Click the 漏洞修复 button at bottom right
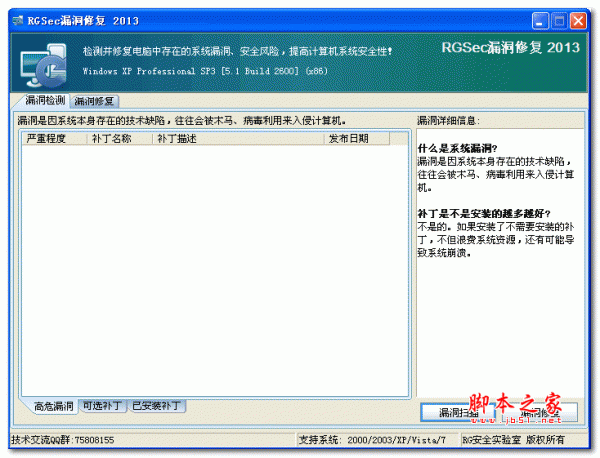Image resolution: width=600 pixels, height=458 pixels. point(539,412)
